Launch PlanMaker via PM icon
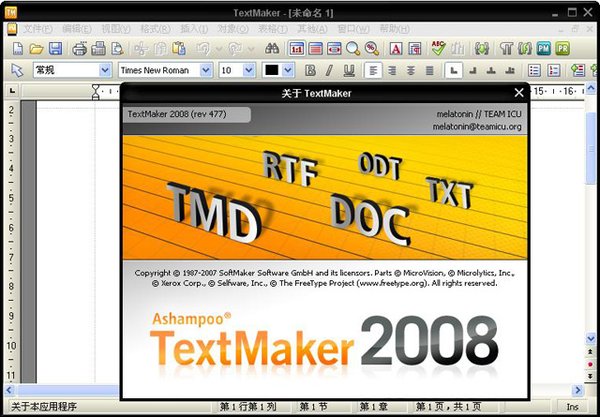Screen dimensions: 600x417 click(543, 49)
